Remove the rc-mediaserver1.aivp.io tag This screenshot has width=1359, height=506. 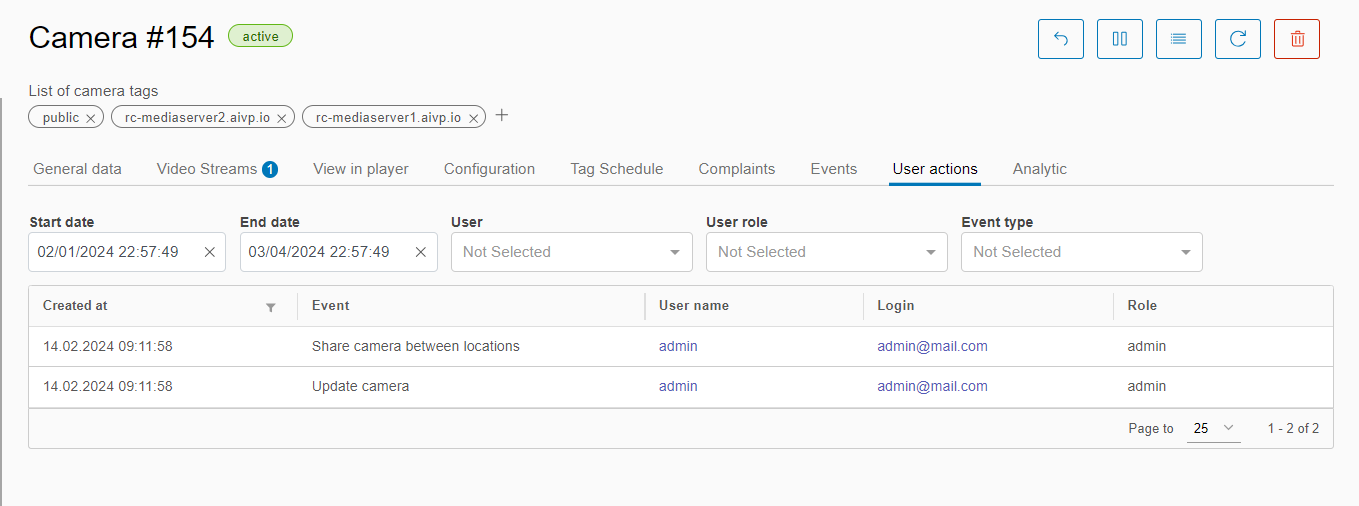click(x=473, y=118)
